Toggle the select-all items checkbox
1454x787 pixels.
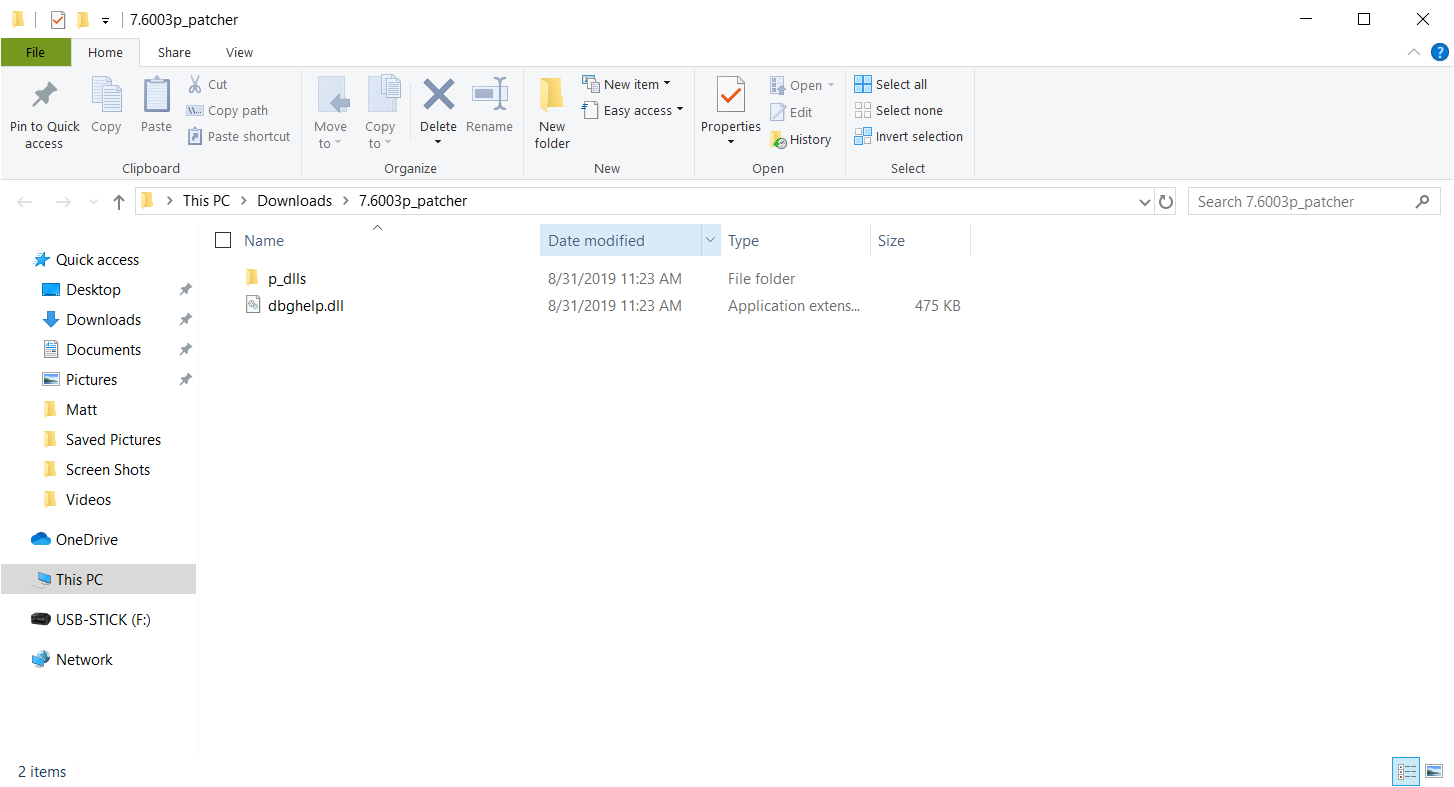click(x=223, y=240)
